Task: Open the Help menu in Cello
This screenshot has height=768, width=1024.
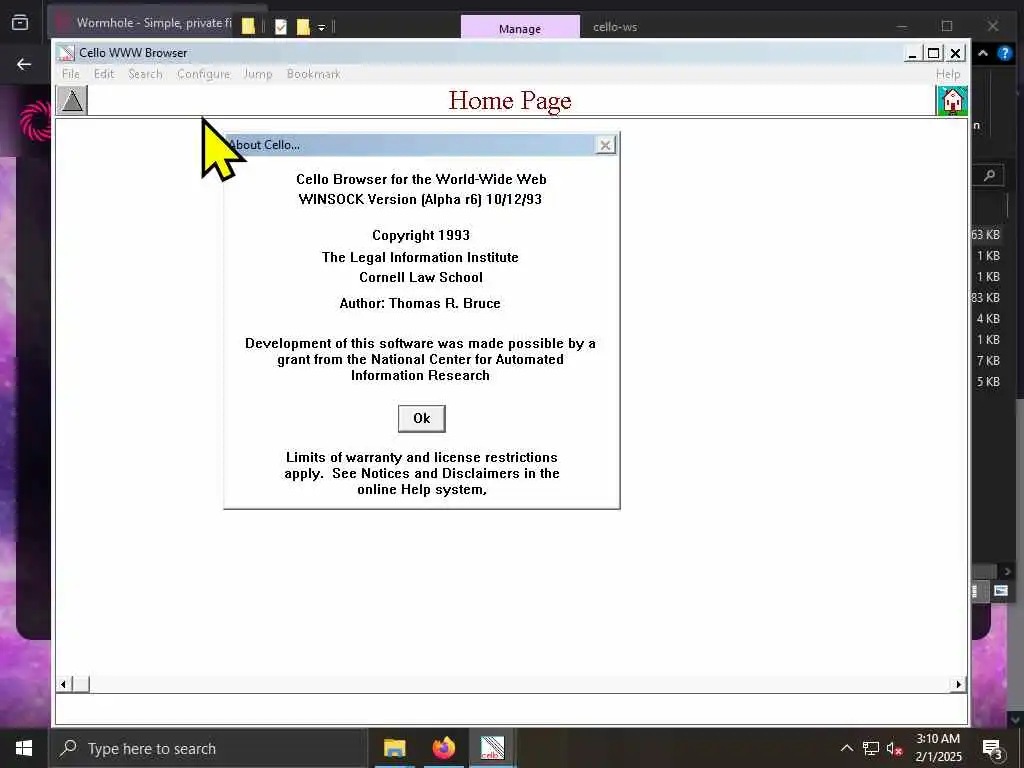Action: coord(948,74)
